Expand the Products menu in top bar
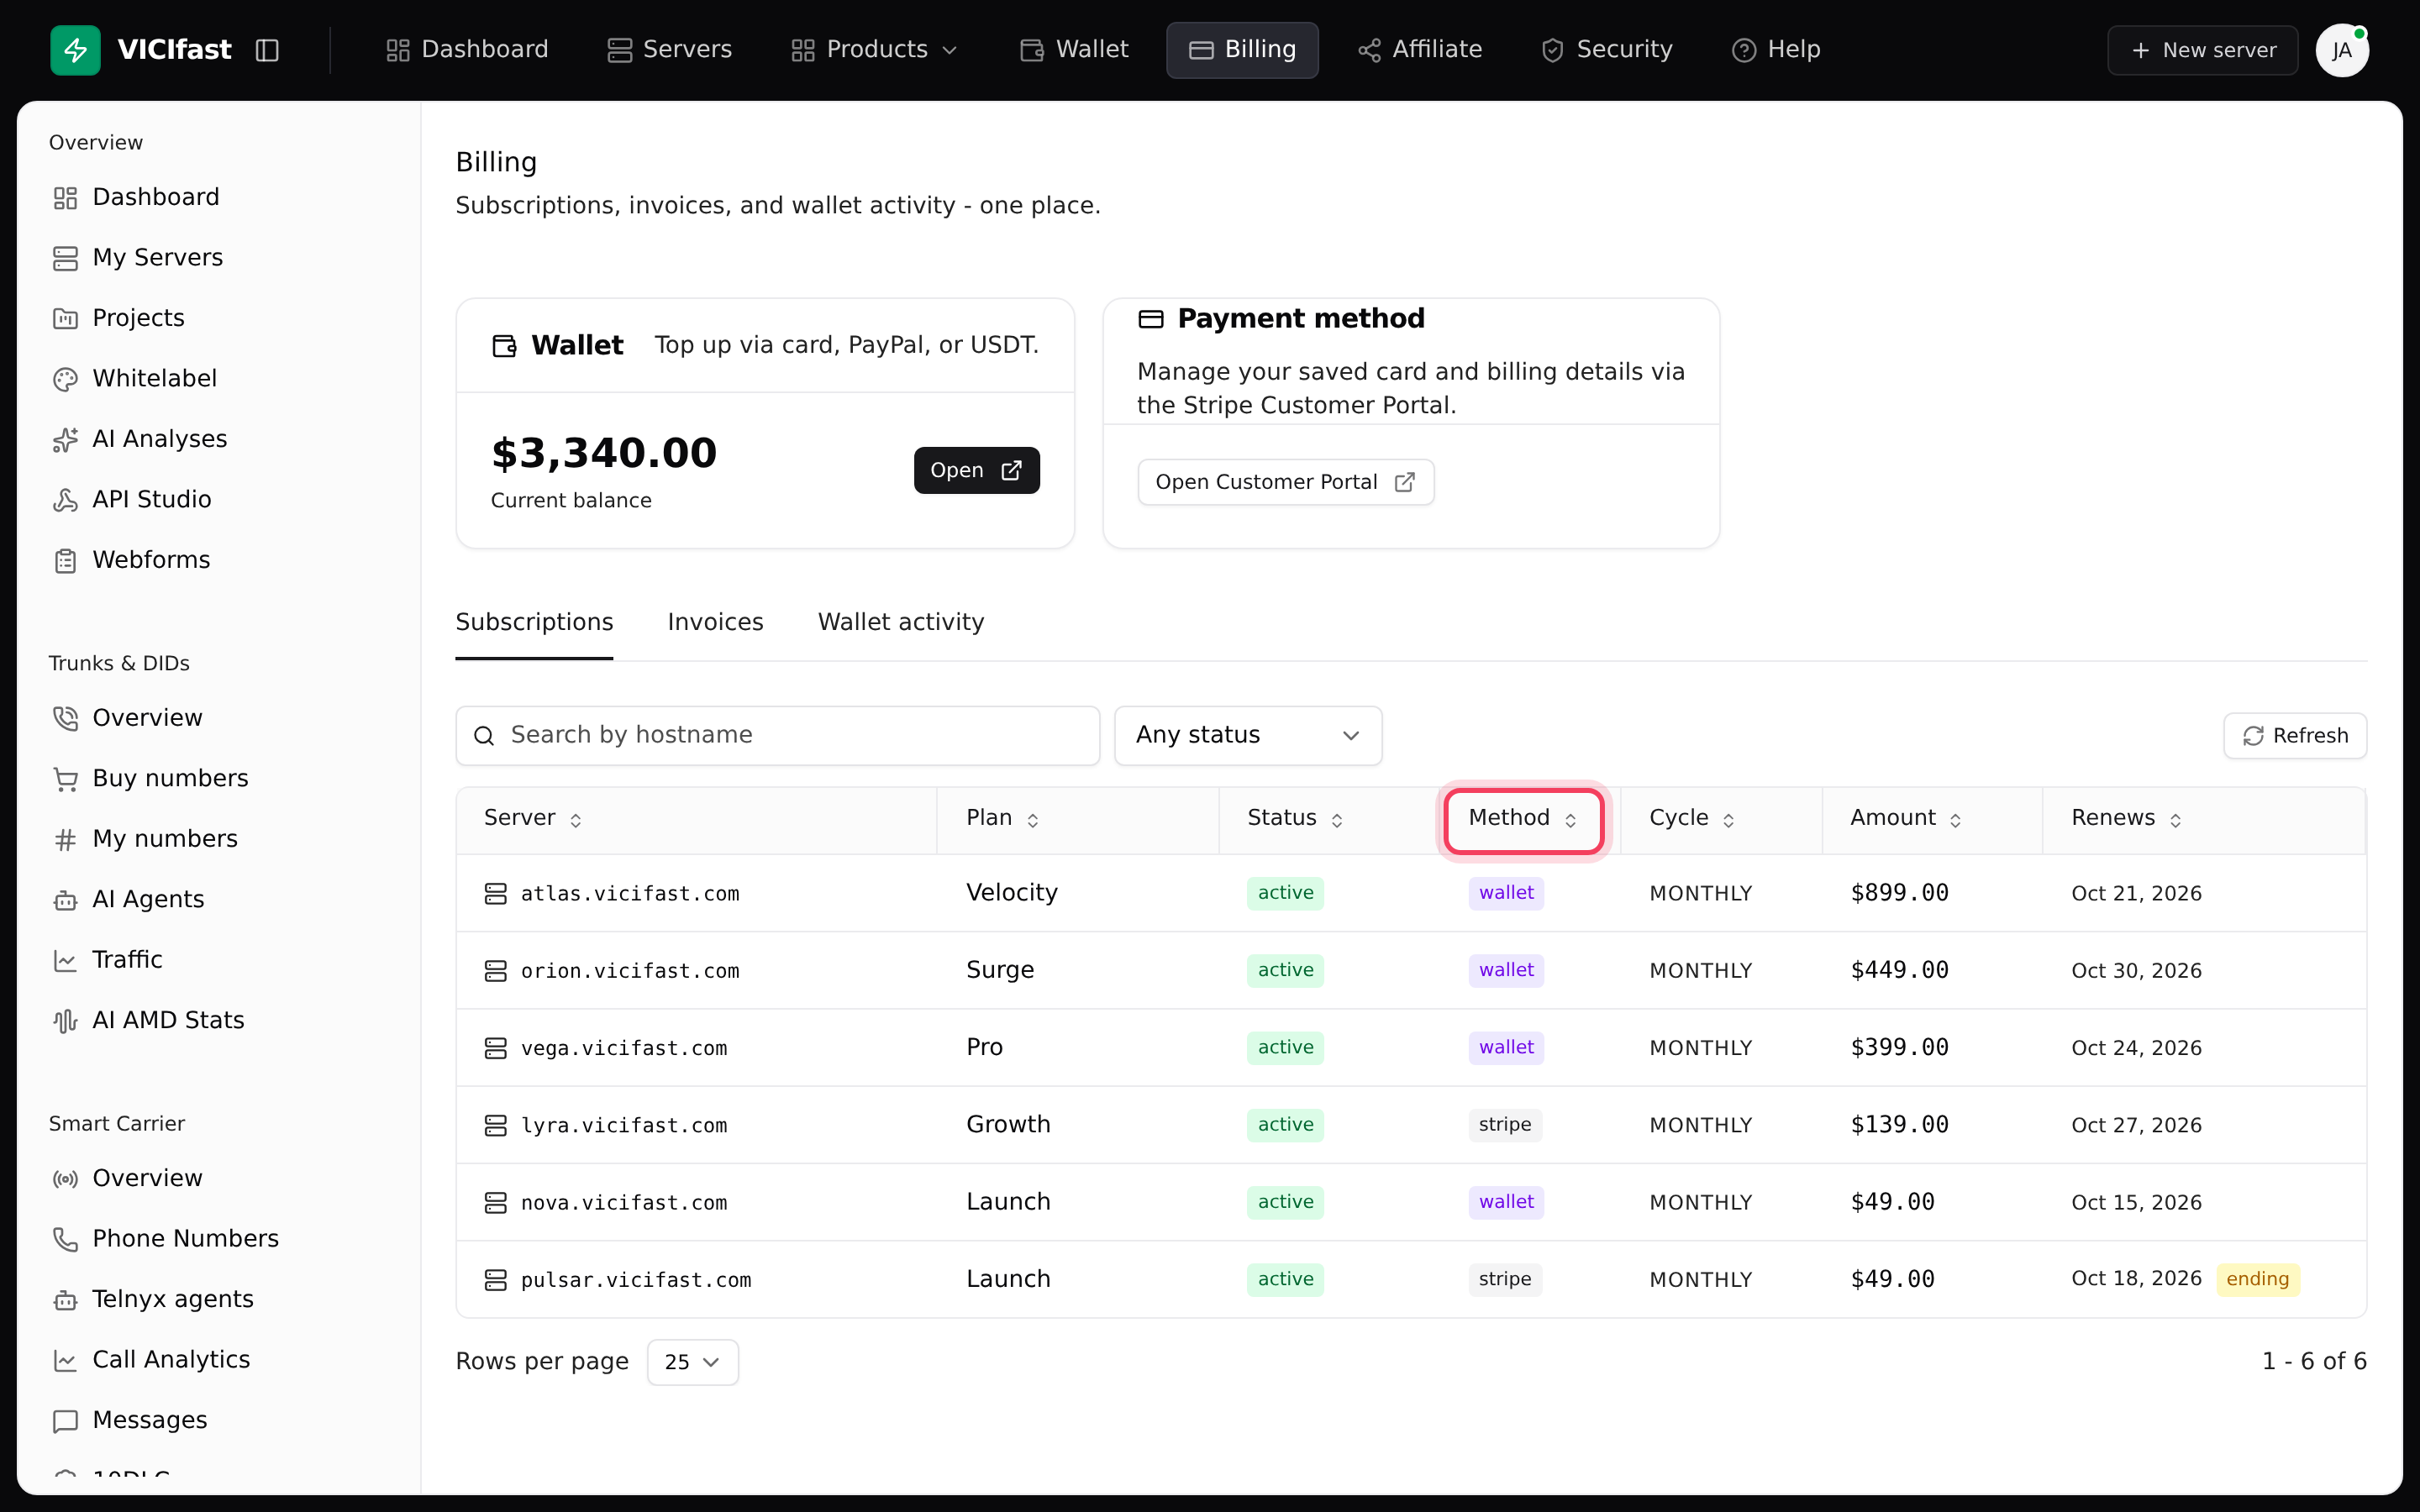Viewport: 2420px width, 1512px height. click(874, 50)
